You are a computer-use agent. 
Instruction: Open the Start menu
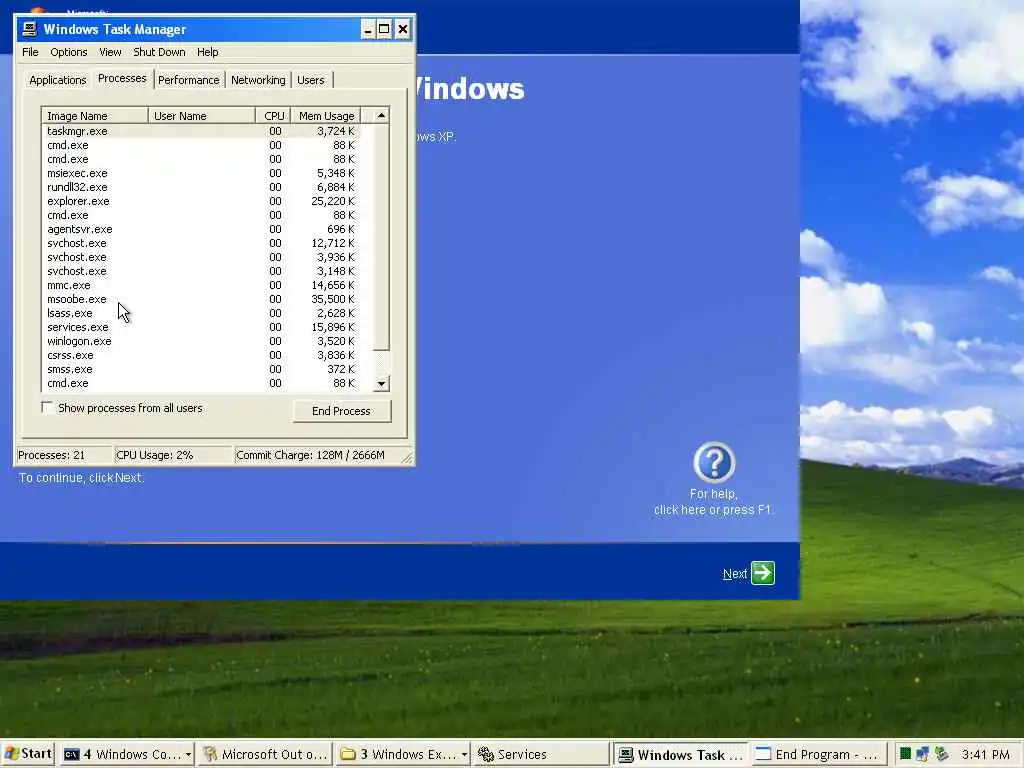point(27,754)
